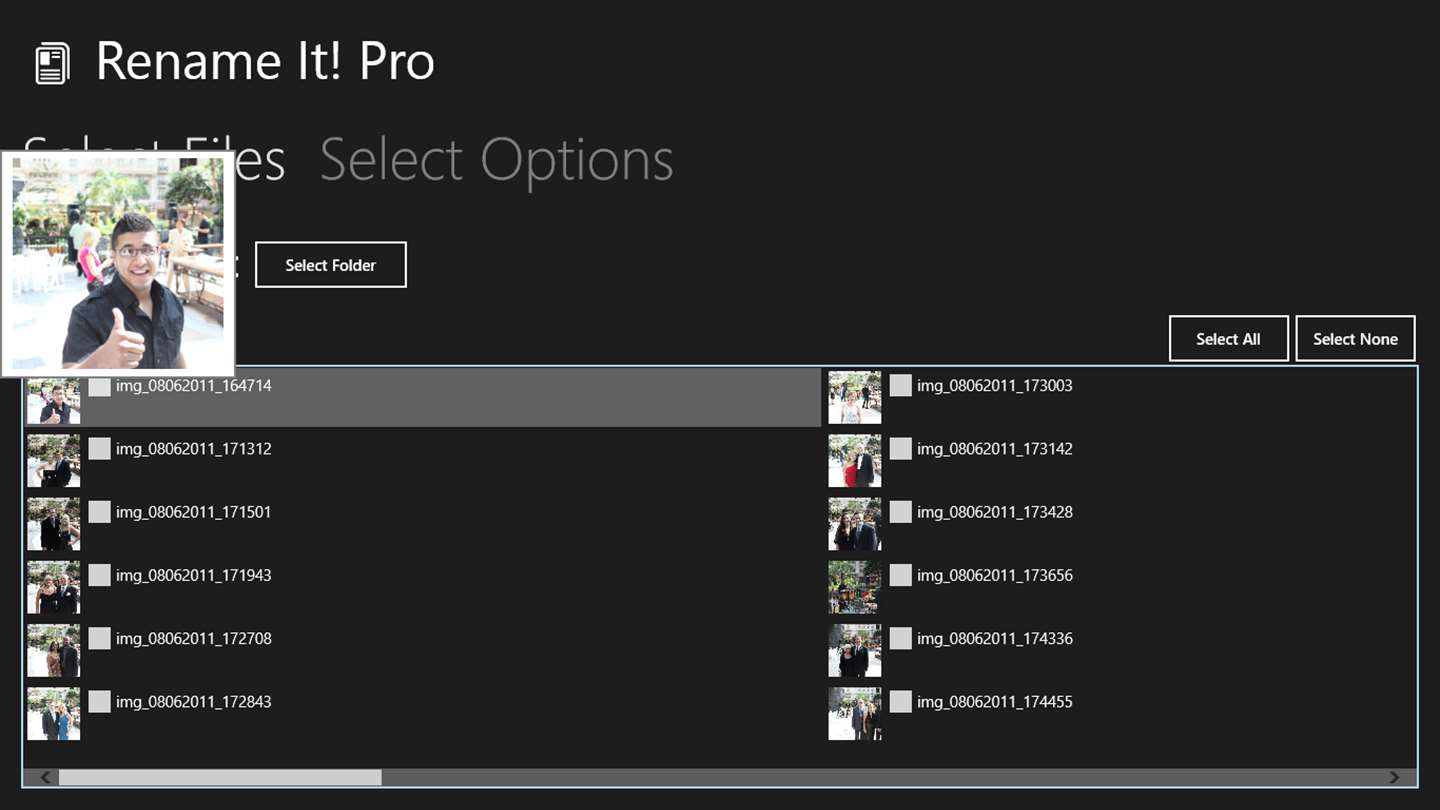Click the thumbnail for img_08062011_171312

(53, 461)
